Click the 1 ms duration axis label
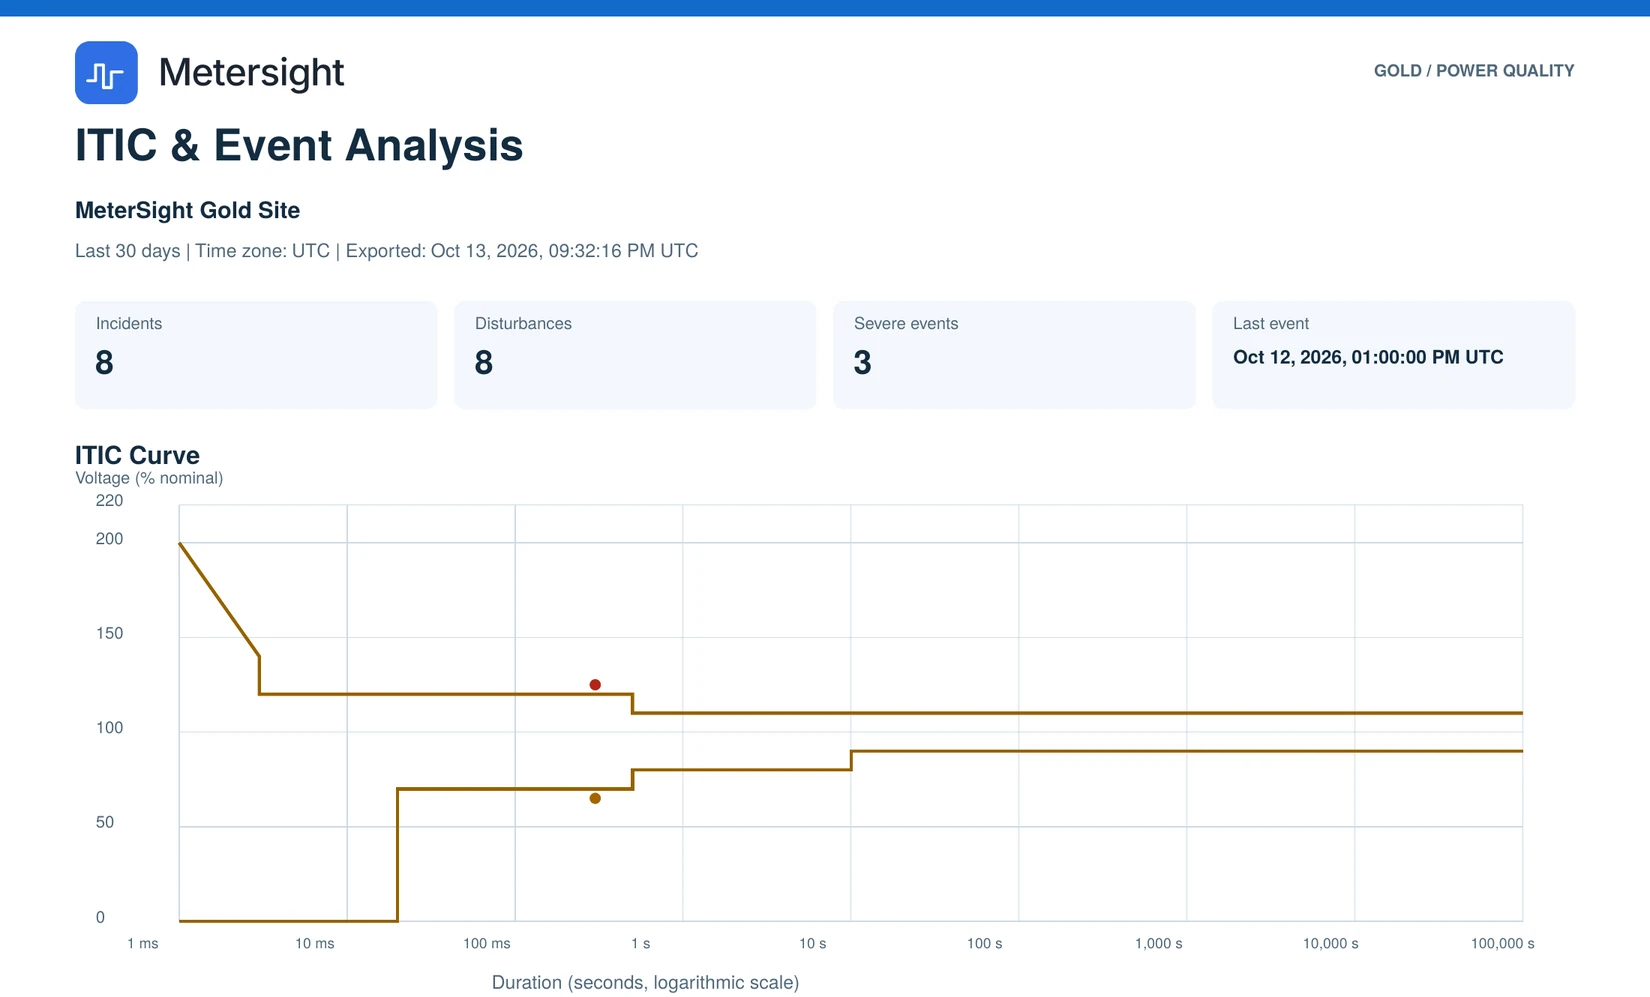The height and width of the screenshot is (997, 1650). [143, 944]
